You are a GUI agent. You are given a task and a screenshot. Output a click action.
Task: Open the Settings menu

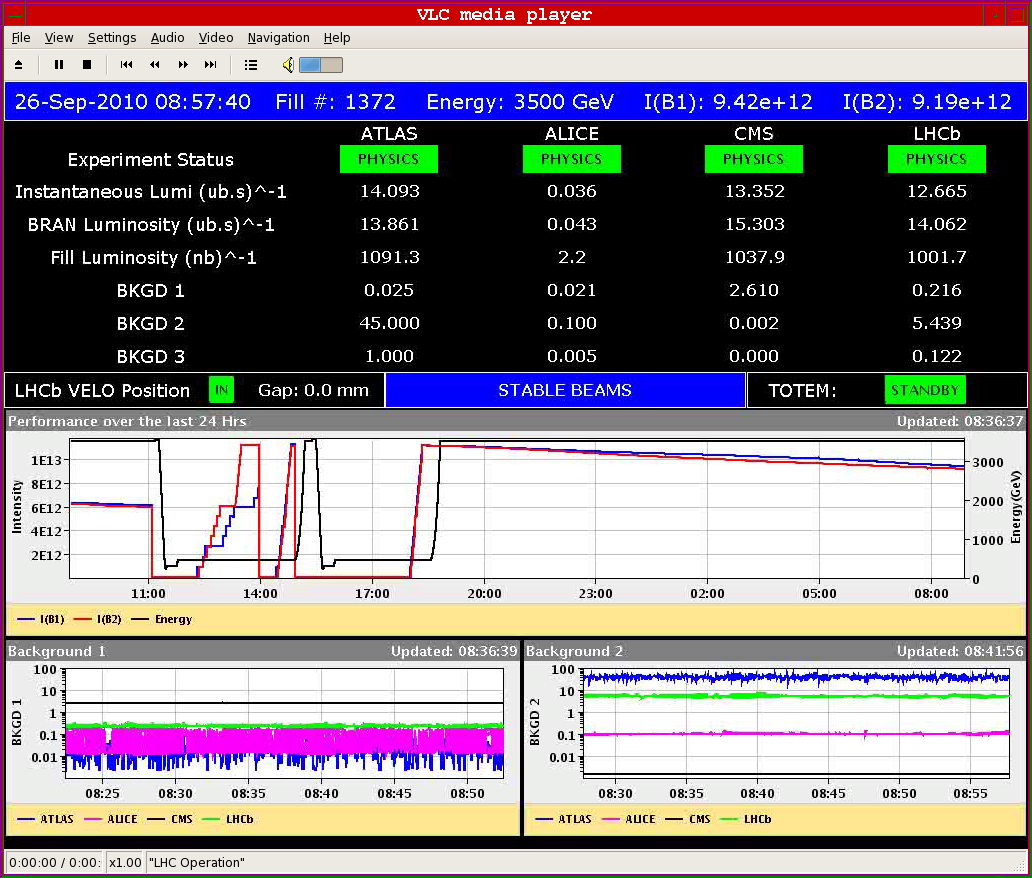[x=112, y=38]
